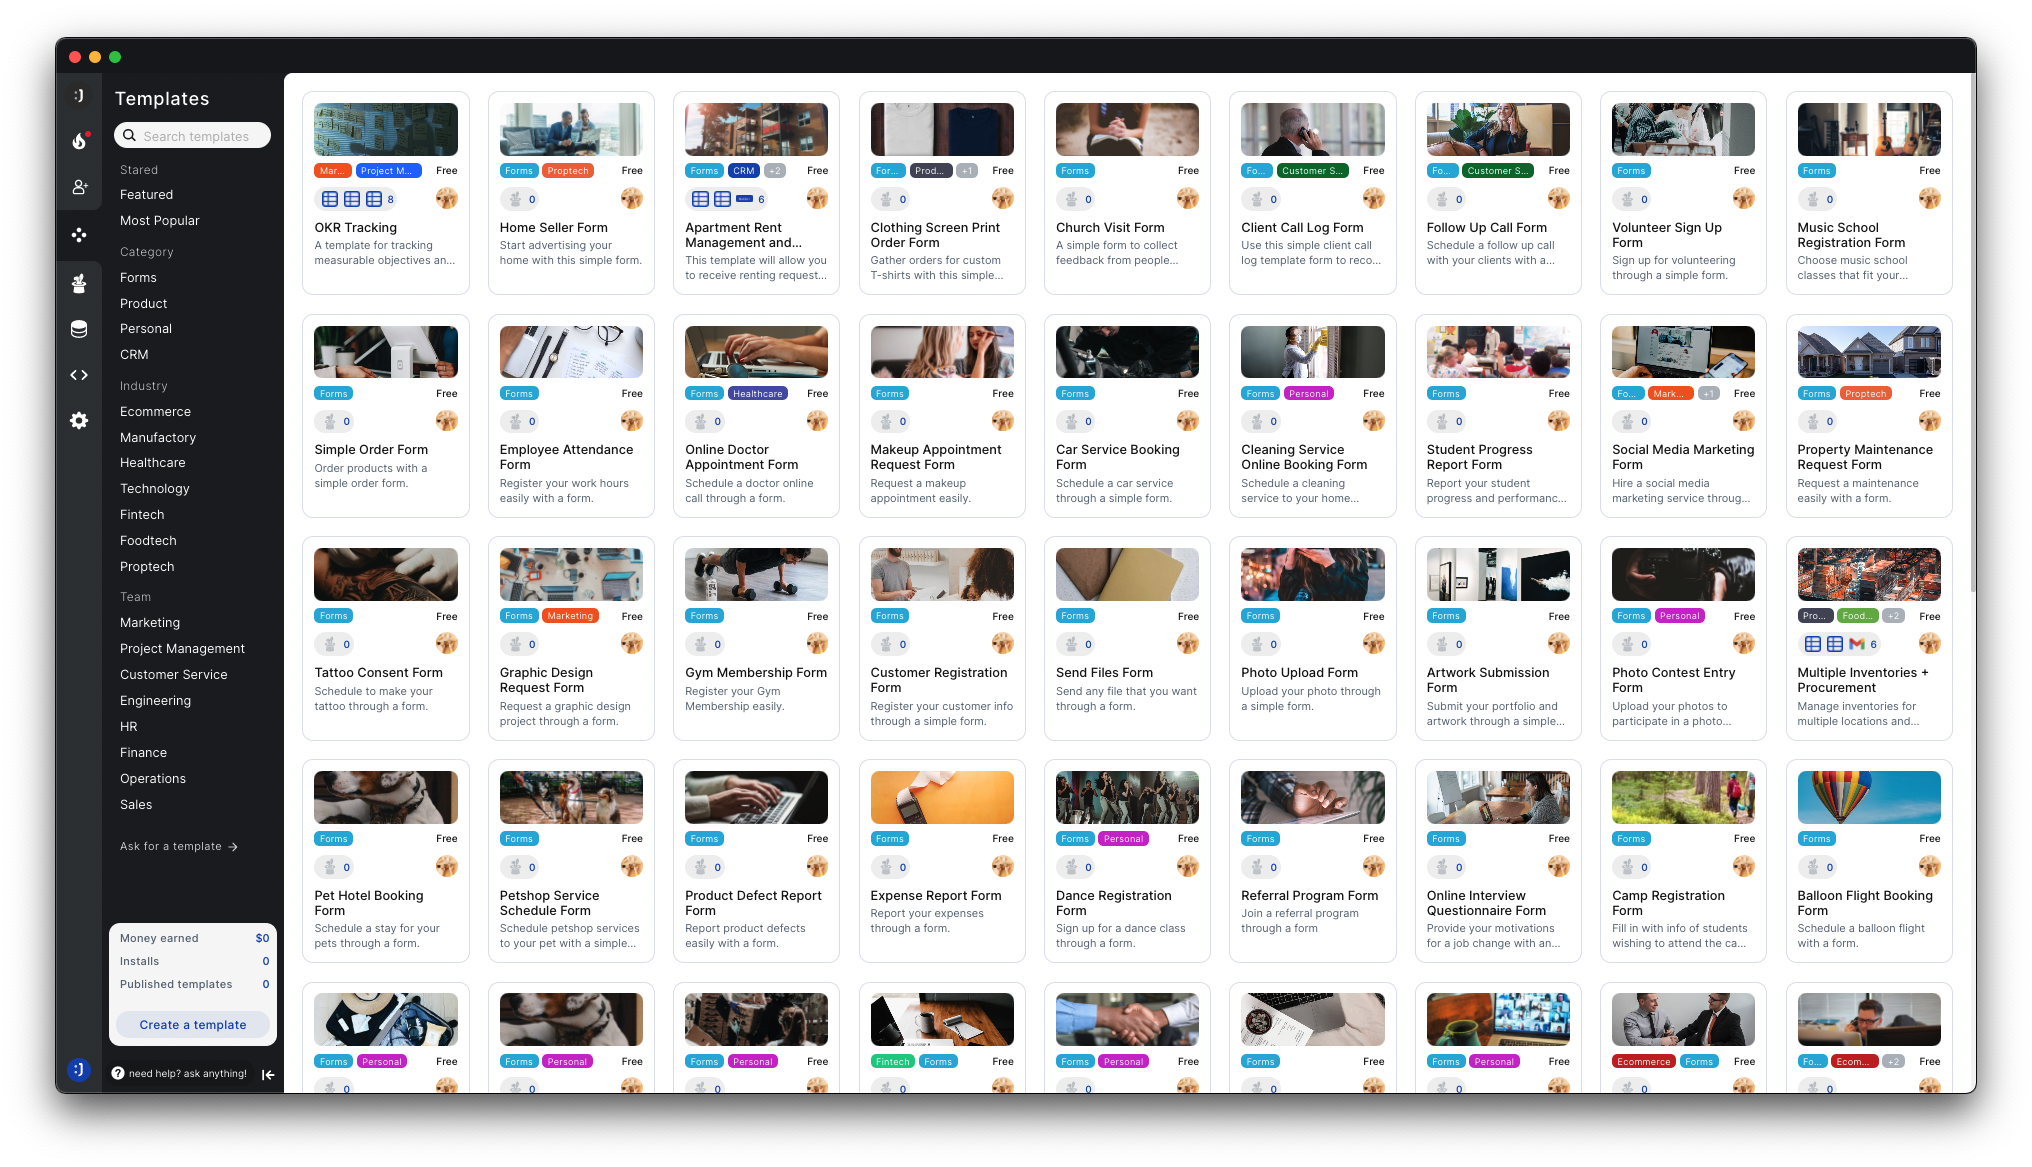The width and height of the screenshot is (2032, 1167).
Task: Click the code brackets icon in sidebar
Action: 79,375
